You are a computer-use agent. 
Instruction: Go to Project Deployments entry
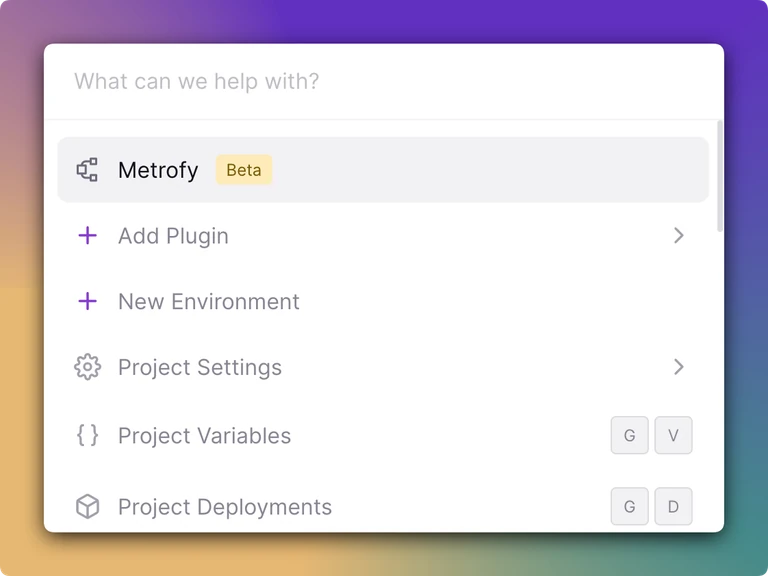click(x=383, y=506)
